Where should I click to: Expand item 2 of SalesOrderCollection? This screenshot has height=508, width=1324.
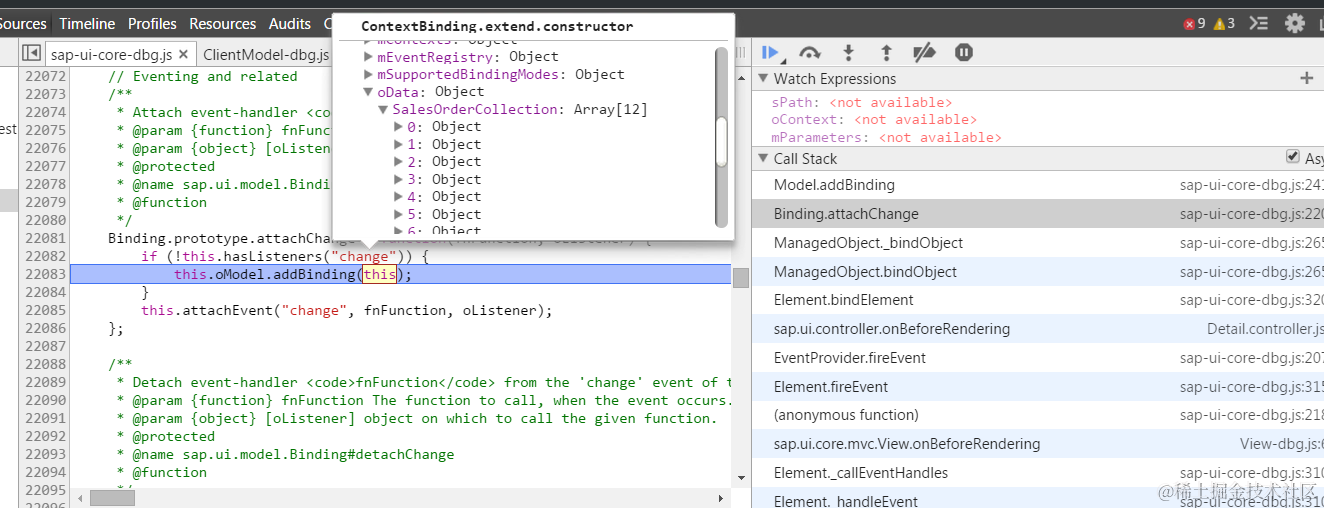399,162
